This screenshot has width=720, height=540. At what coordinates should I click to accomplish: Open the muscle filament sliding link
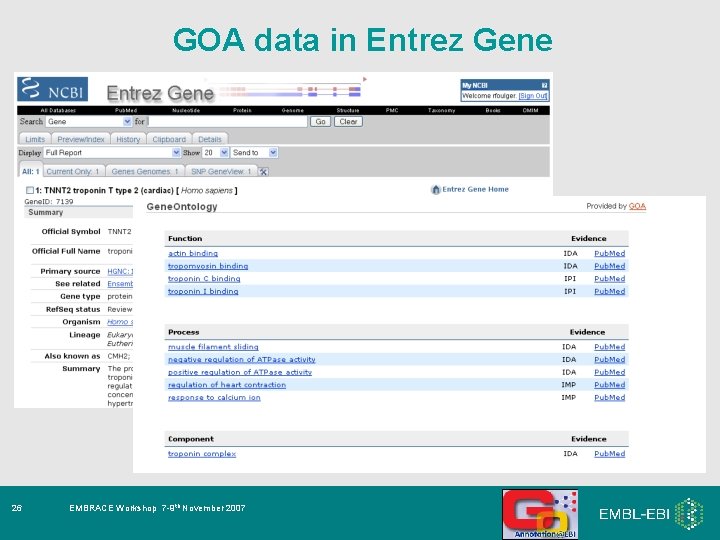(x=213, y=347)
